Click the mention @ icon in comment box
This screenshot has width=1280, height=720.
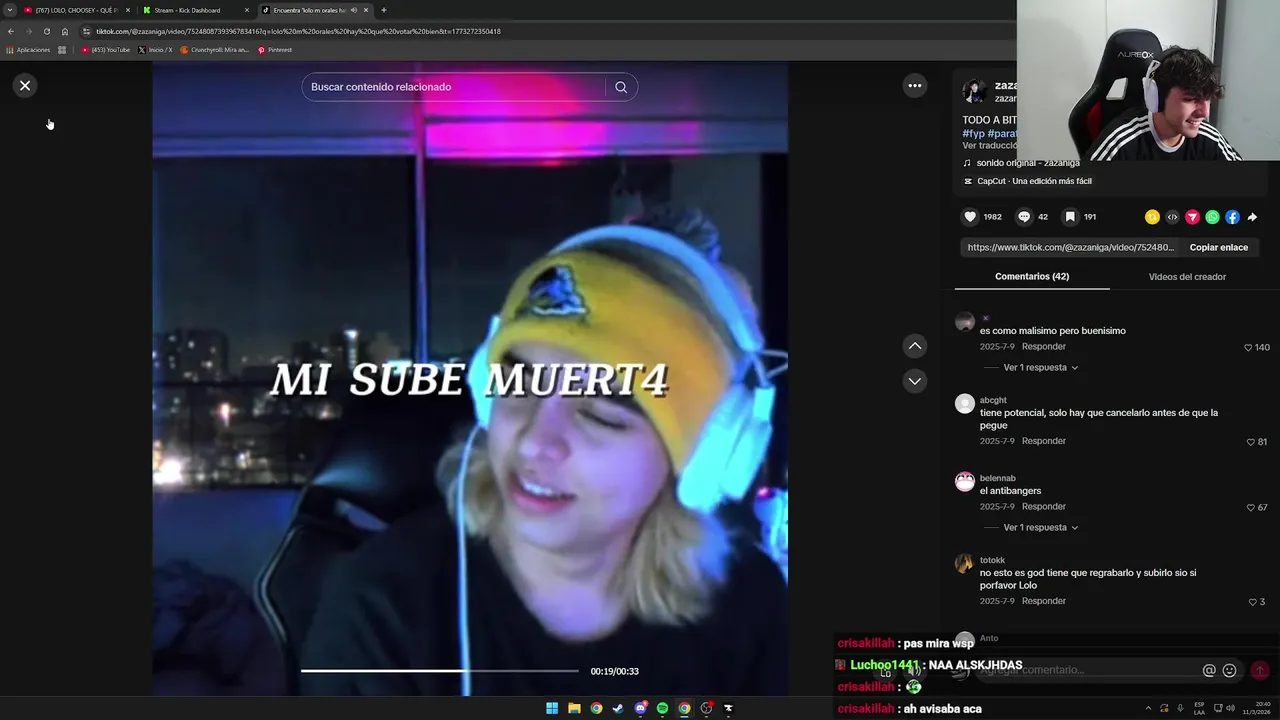point(1209,670)
